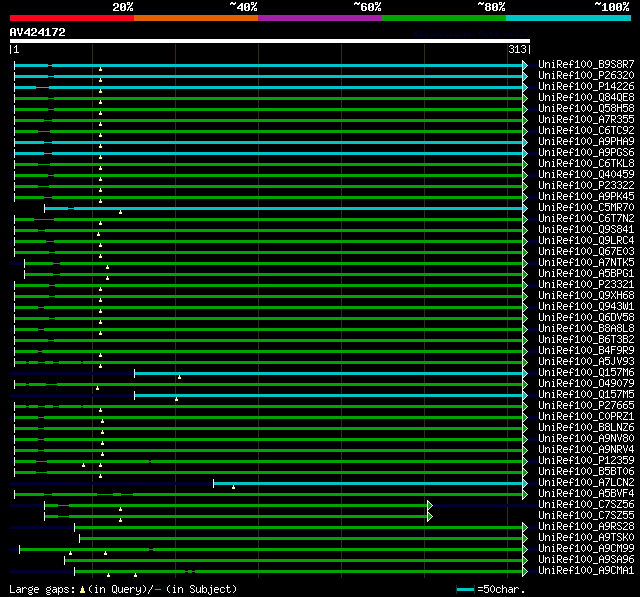640x597 pixels.
Task: Select the UniRef100_Q9S841 label
Action: 586,230
